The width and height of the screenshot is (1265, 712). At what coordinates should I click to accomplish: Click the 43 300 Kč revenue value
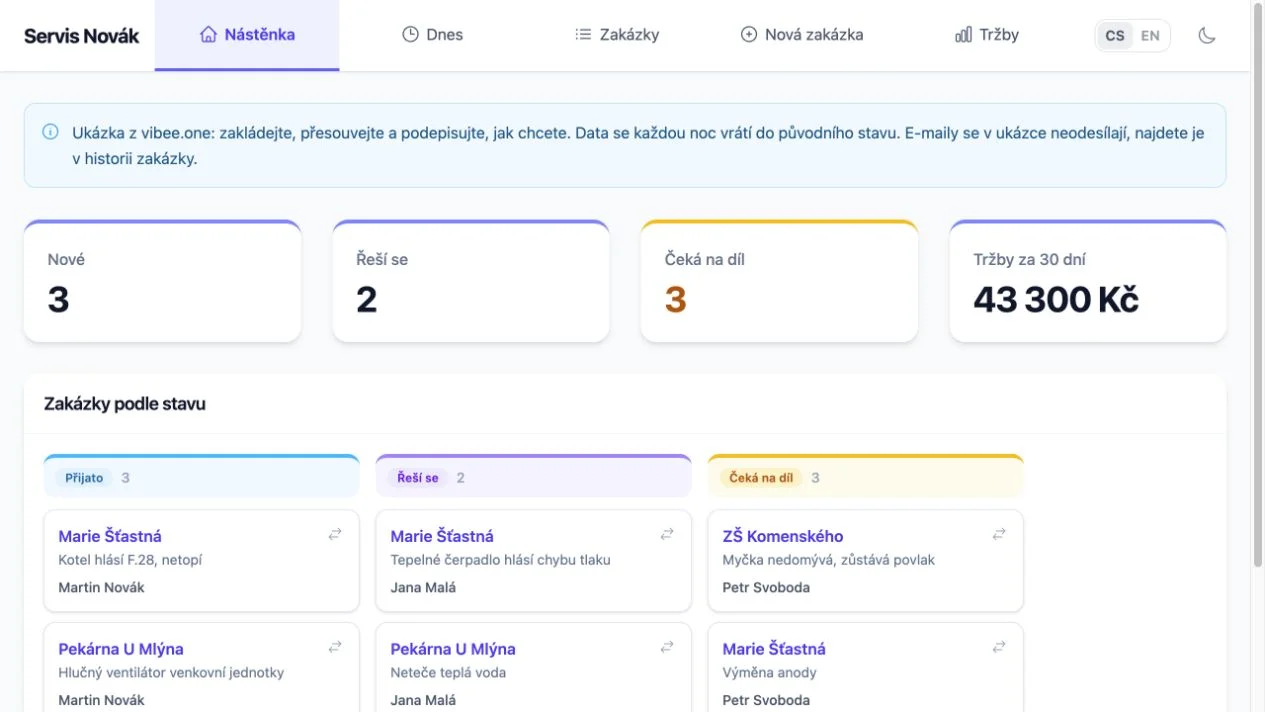coord(1056,299)
